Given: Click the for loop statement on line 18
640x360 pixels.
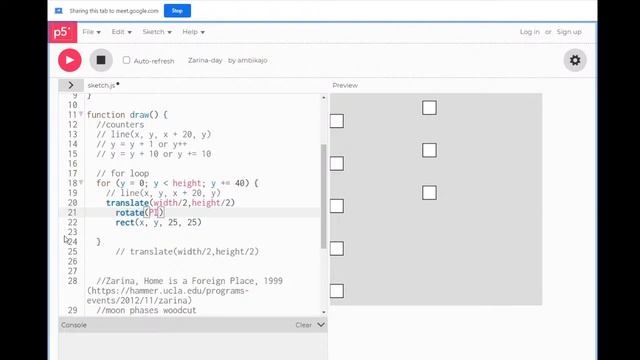Looking at the screenshot, I should (177, 183).
